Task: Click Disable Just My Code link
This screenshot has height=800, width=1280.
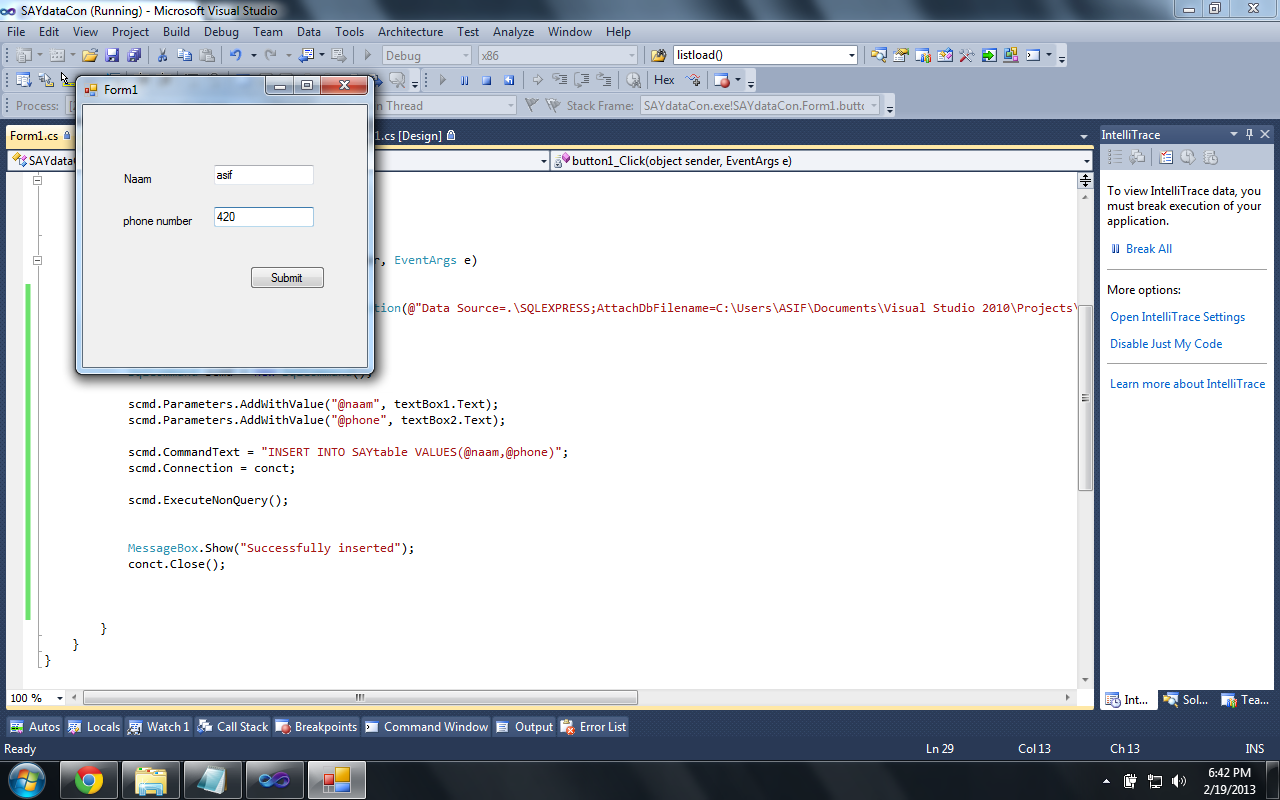Action: point(1166,344)
